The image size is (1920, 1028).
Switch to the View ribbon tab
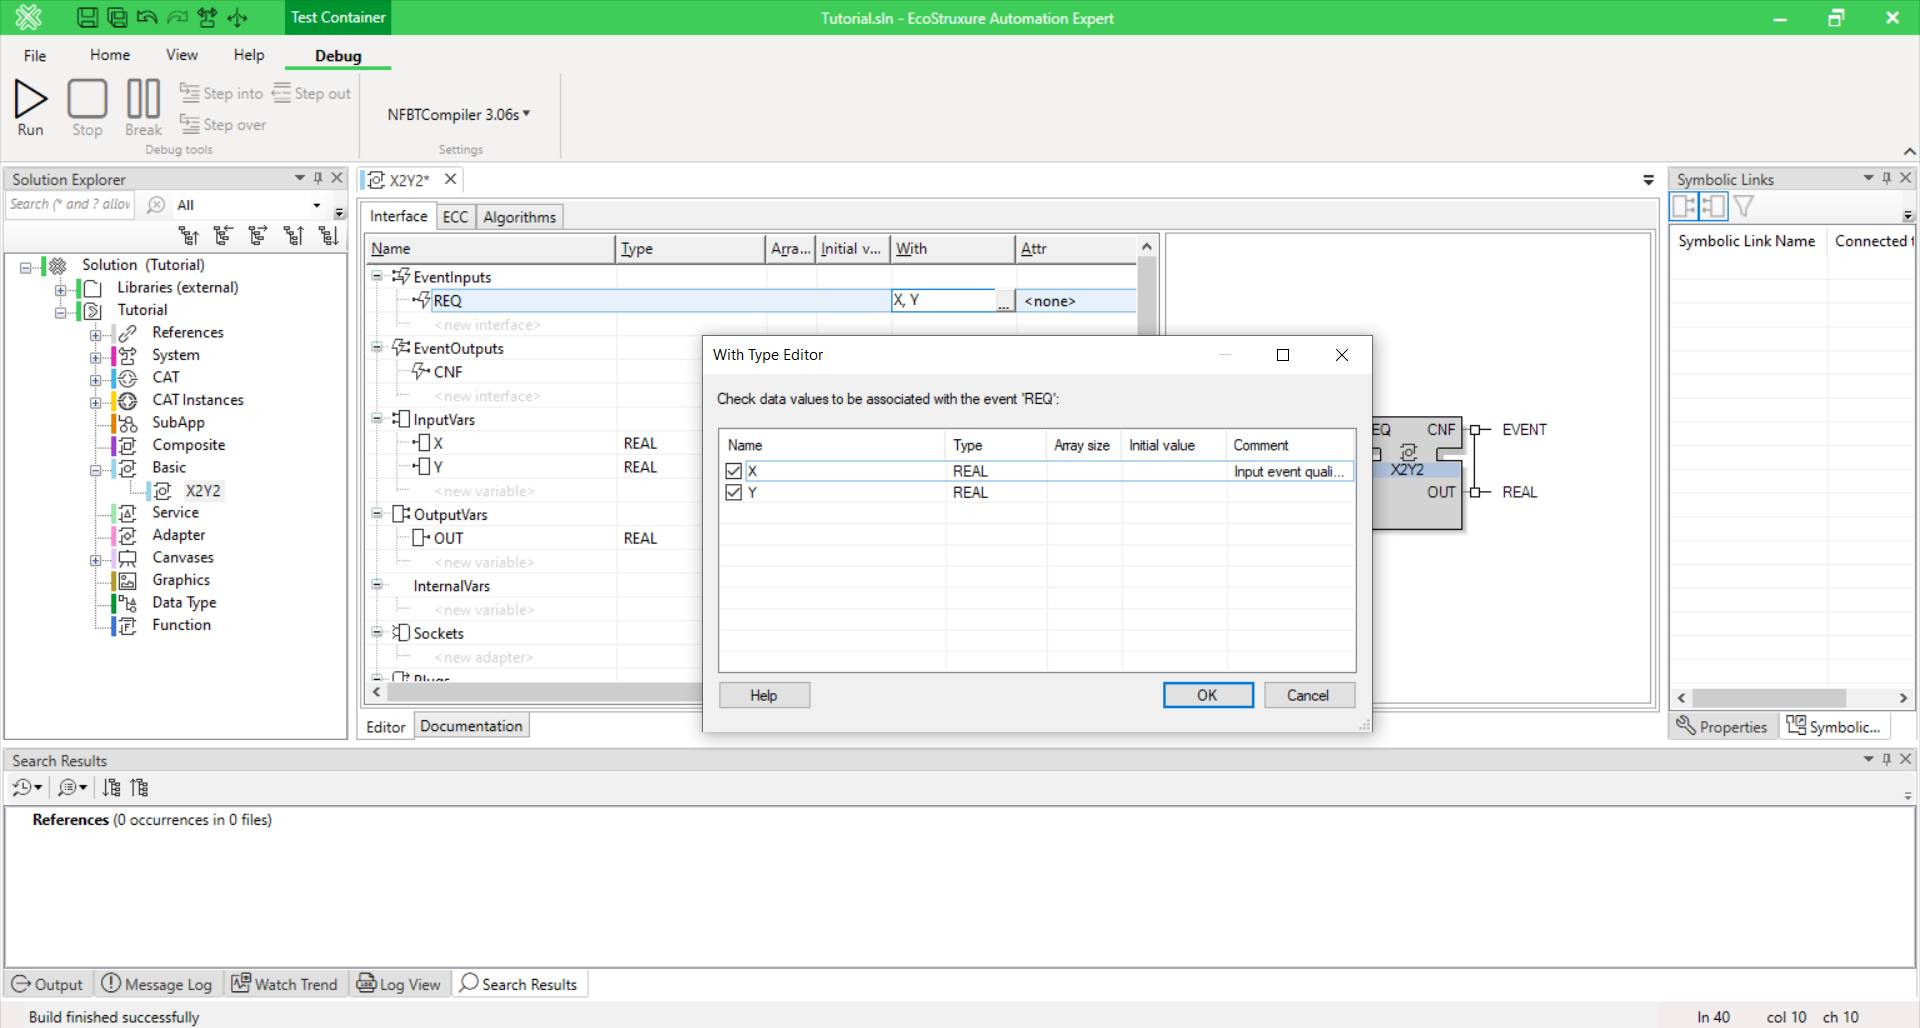pos(182,55)
